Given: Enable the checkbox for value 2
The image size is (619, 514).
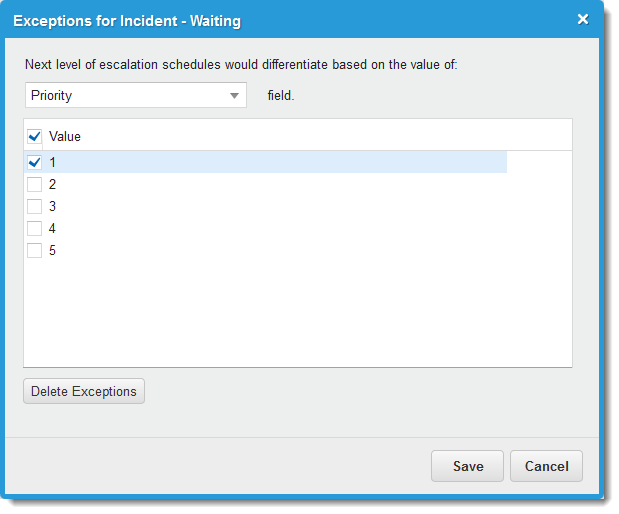Looking at the screenshot, I should [x=35, y=184].
